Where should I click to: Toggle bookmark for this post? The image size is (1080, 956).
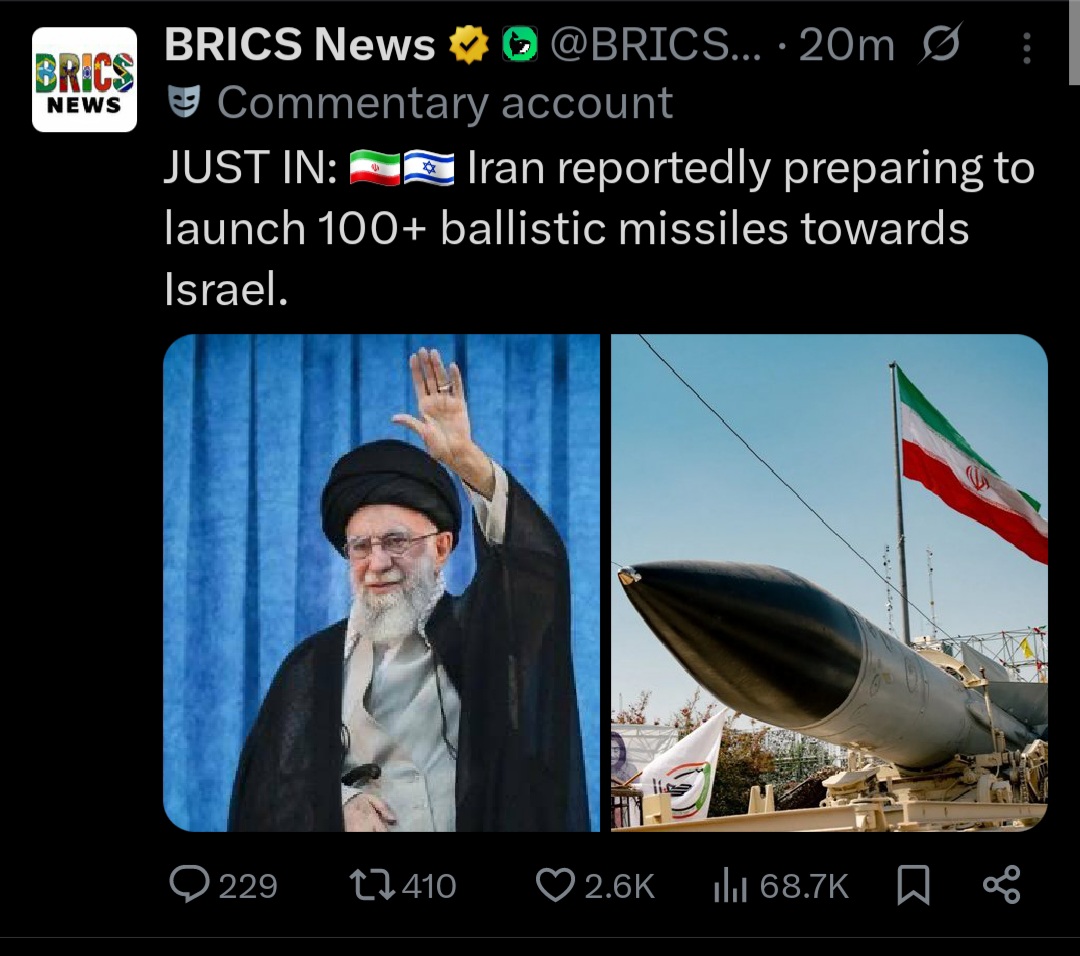click(x=913, y=884)
